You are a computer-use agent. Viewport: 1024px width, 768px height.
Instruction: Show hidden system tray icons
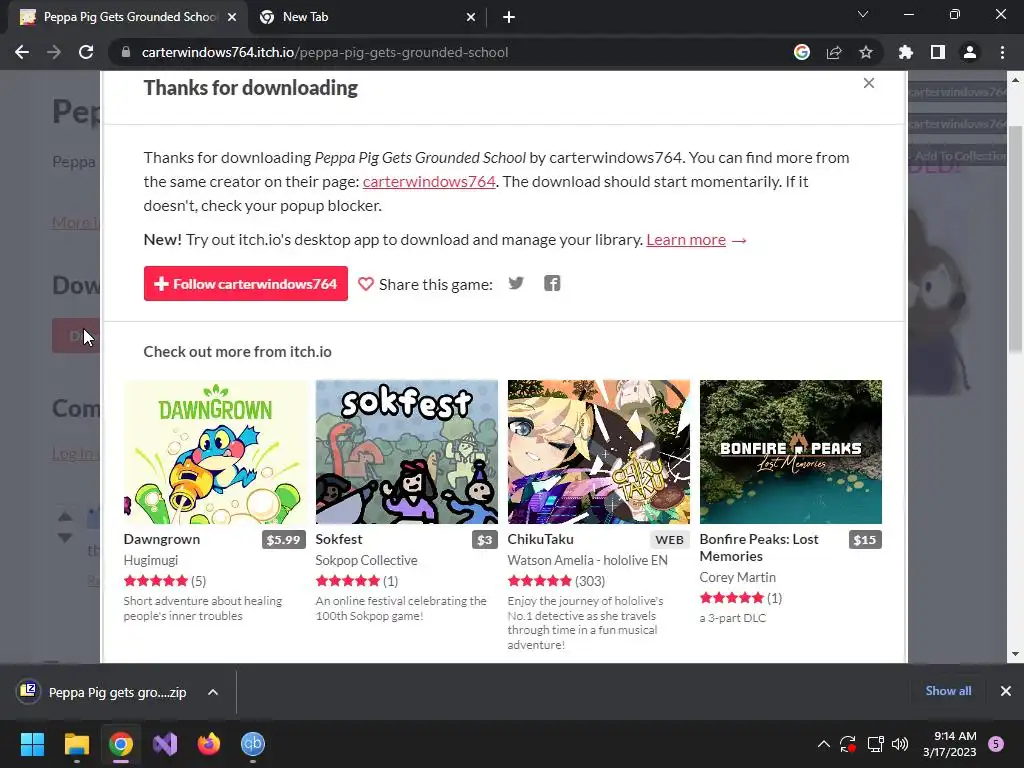pos(824,744)
